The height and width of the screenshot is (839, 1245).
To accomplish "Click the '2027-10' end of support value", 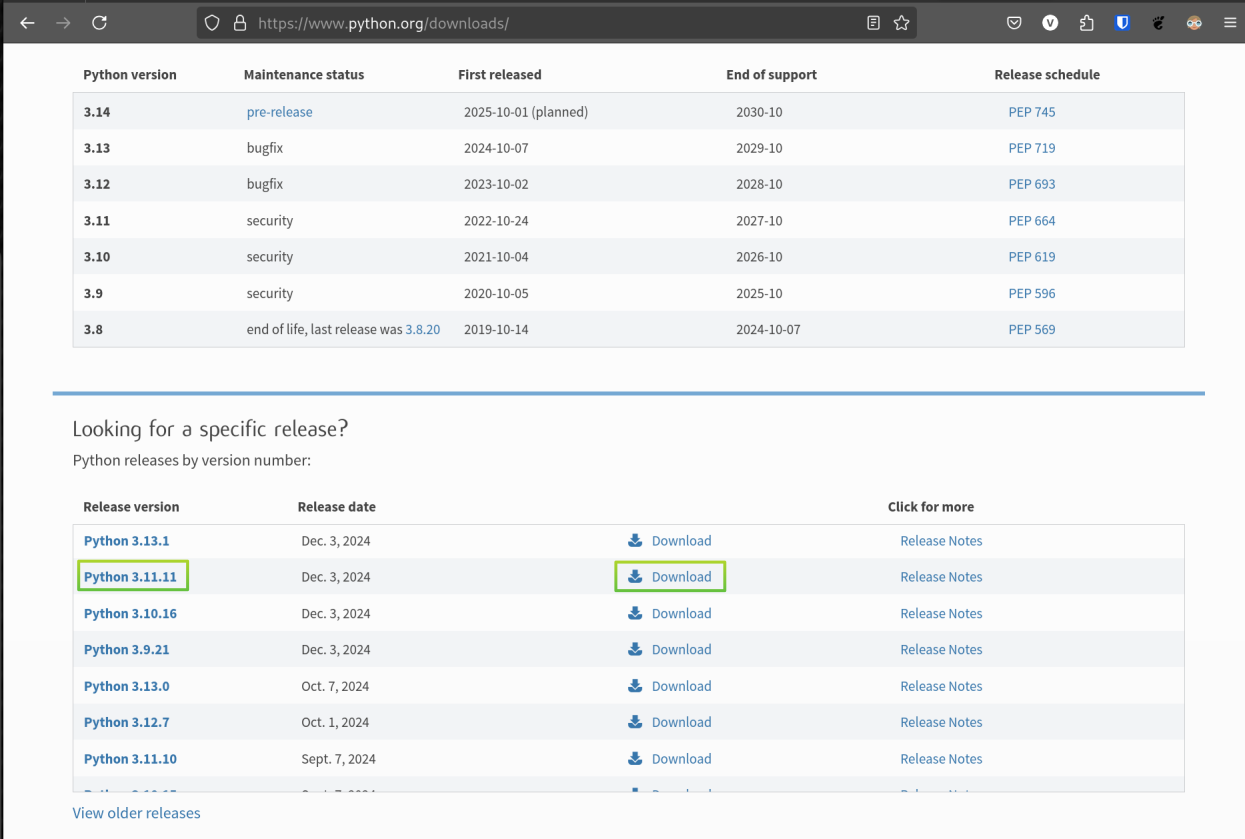I will click(x=759, y=221).
